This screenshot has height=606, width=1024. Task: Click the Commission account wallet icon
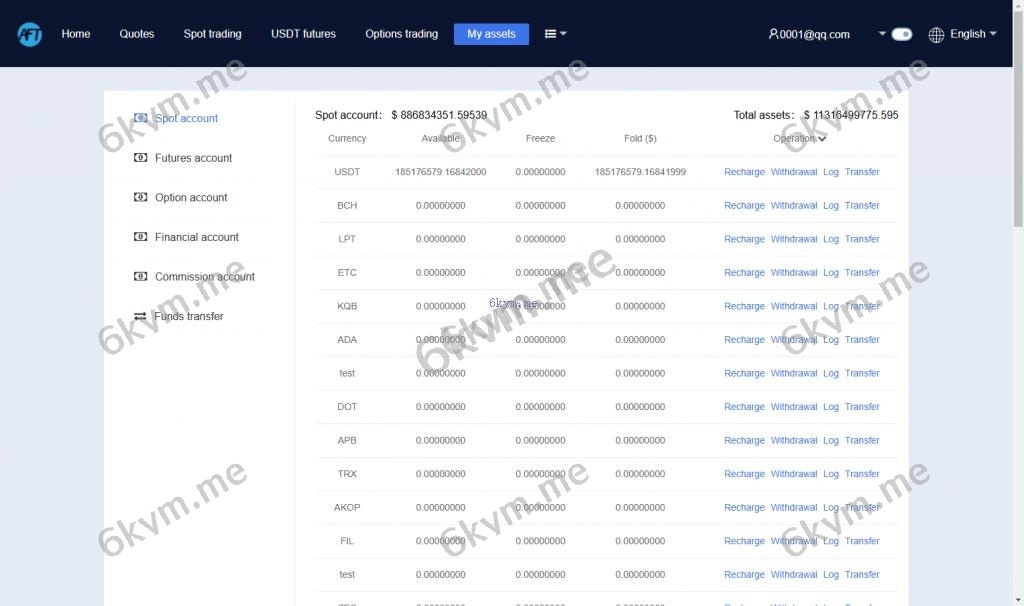click(x=140, y=277)
